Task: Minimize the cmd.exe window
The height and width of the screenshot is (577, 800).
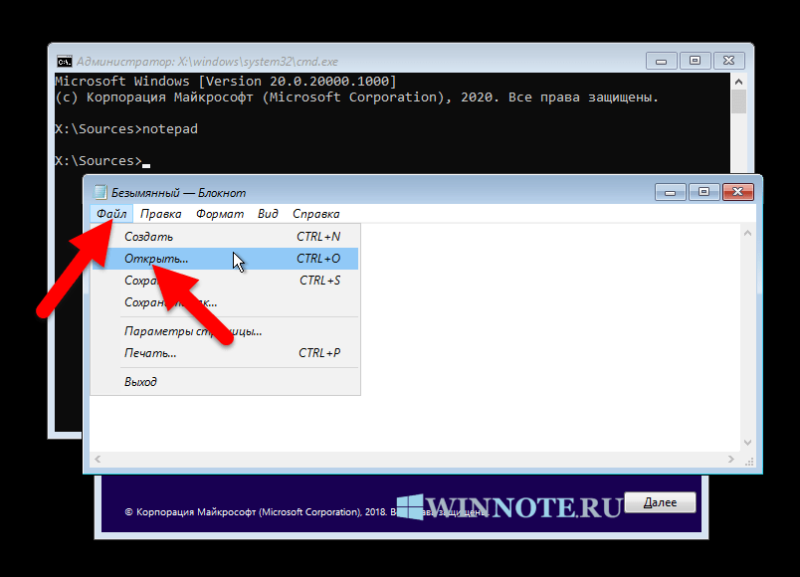Action: [661, 61]
